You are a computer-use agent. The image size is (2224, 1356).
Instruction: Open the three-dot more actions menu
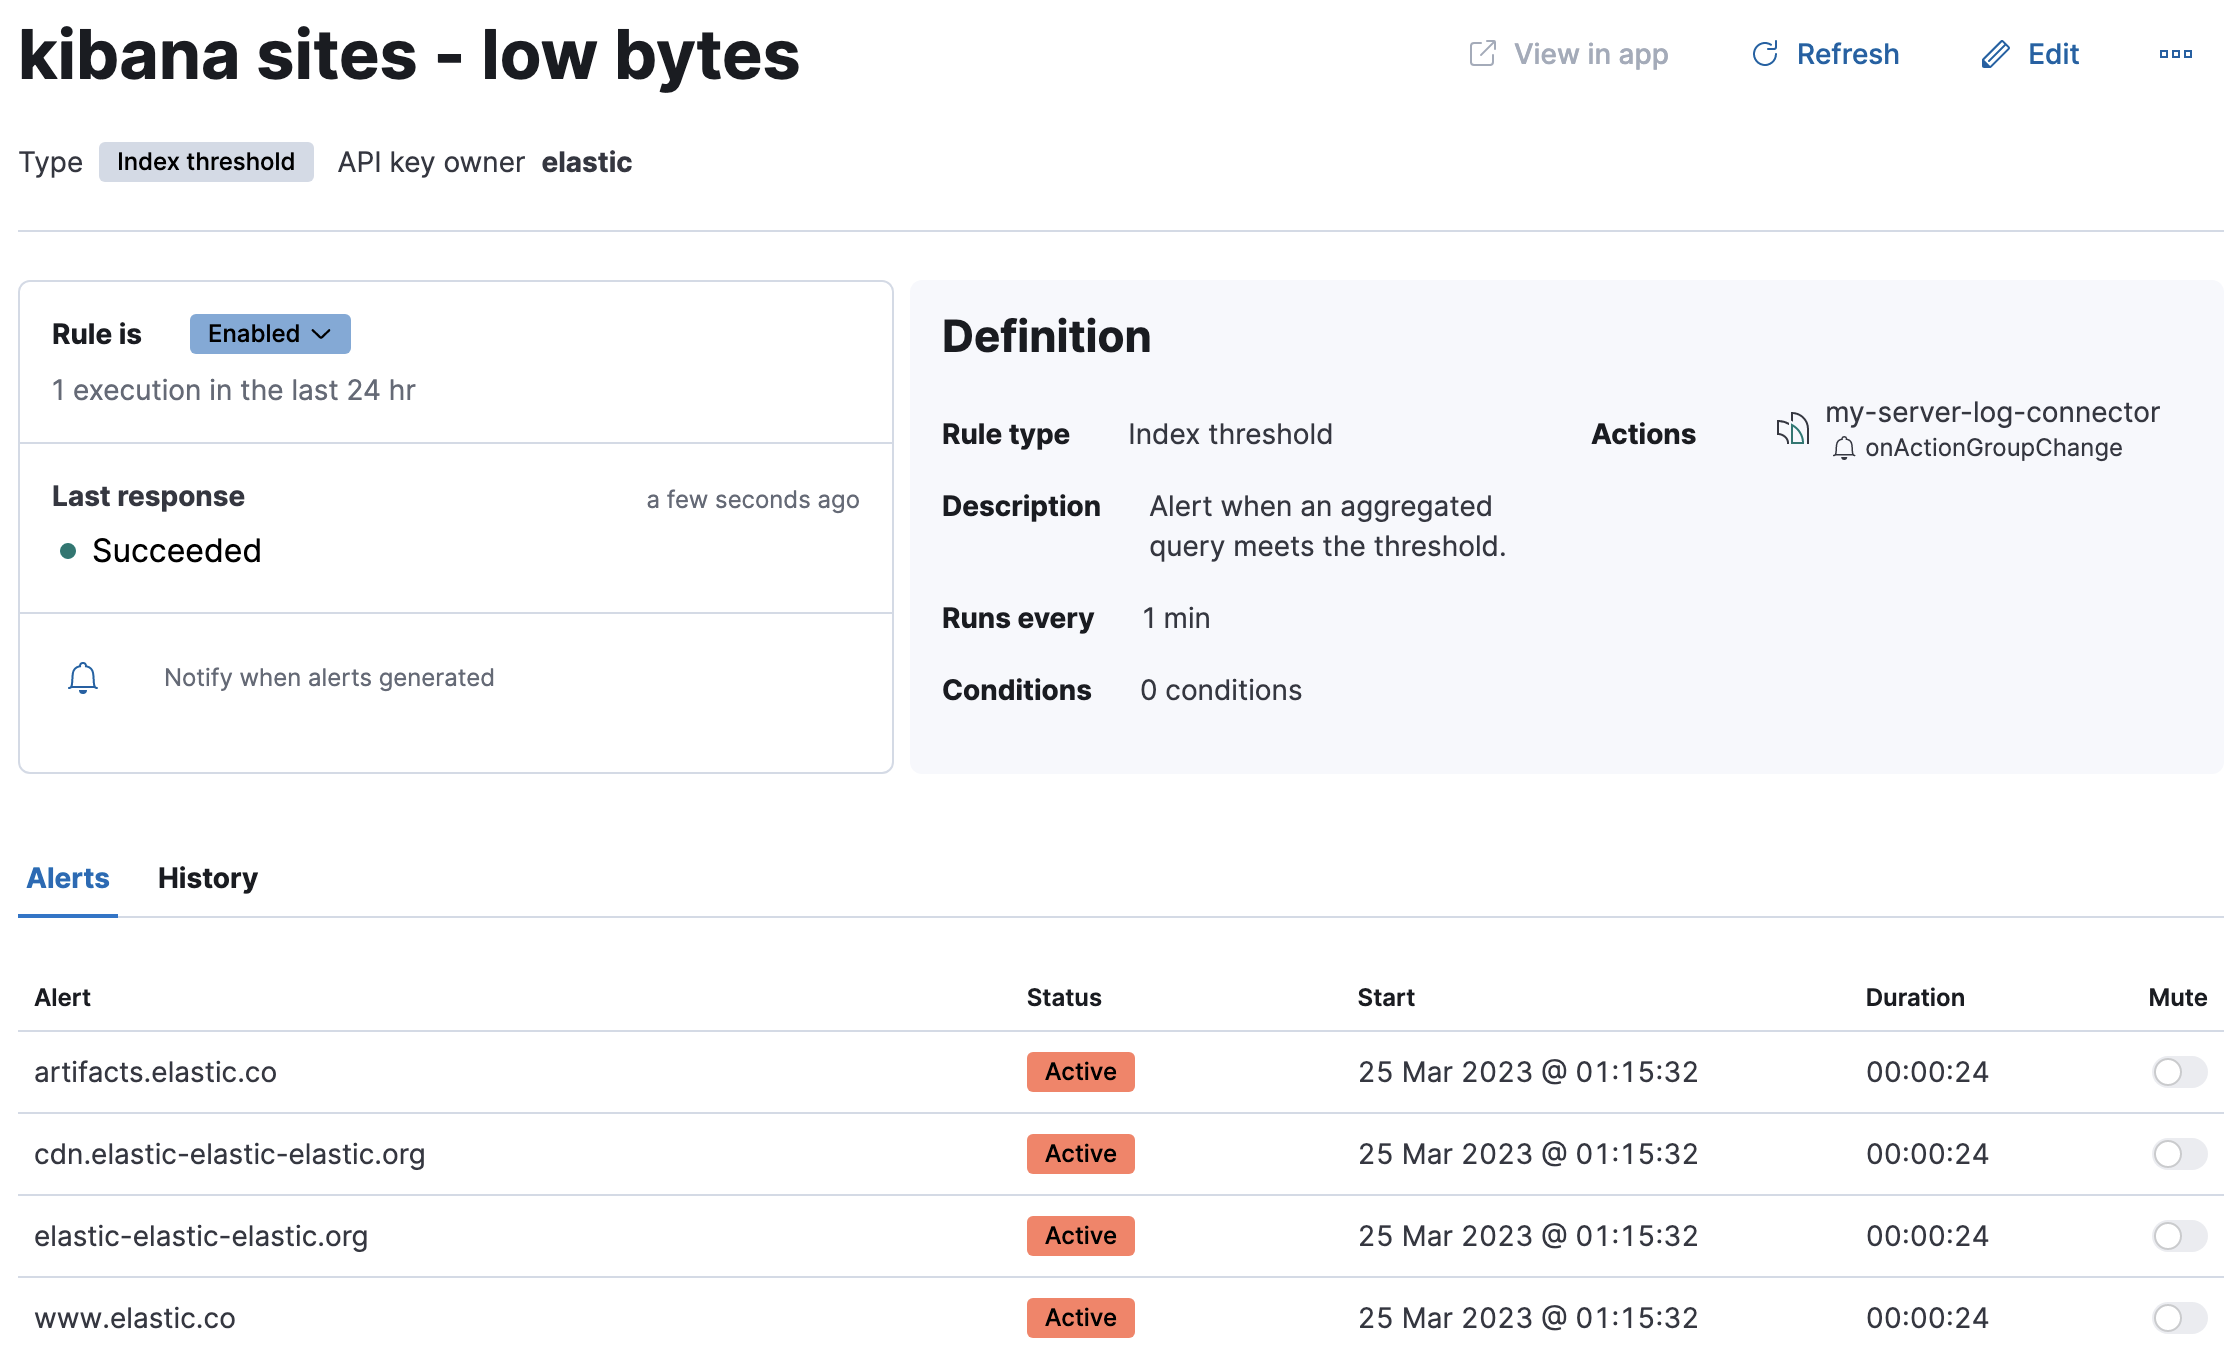click(2175, 54)
